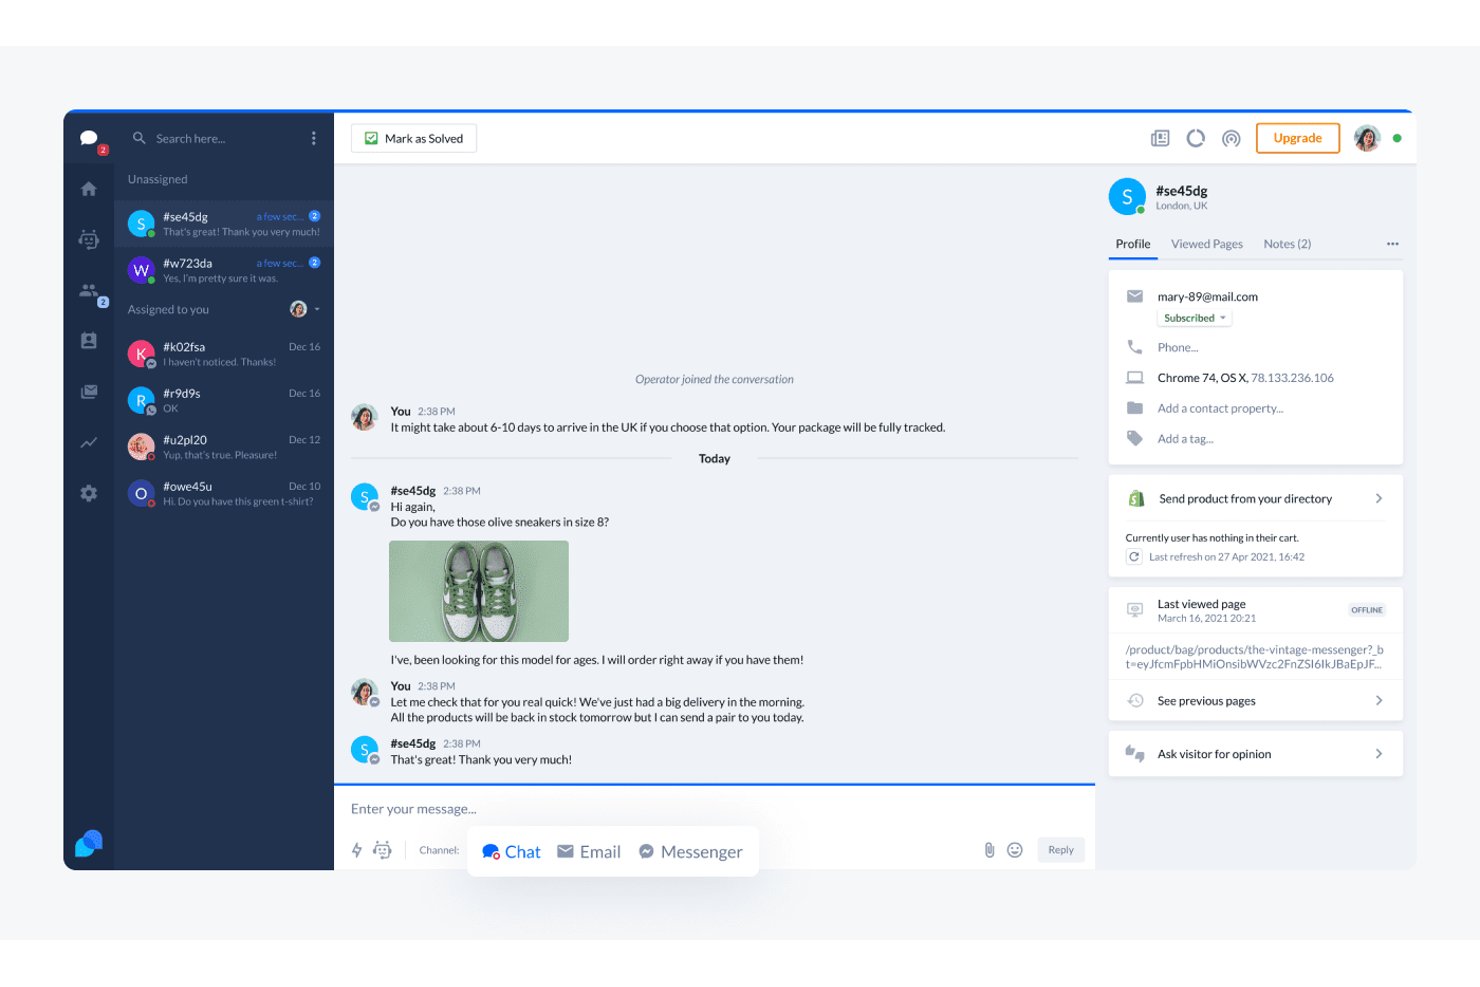This screenshot has height=987, width=1480.
Task: Open the Subscribed status dropdown
Action: [1194, 318]
